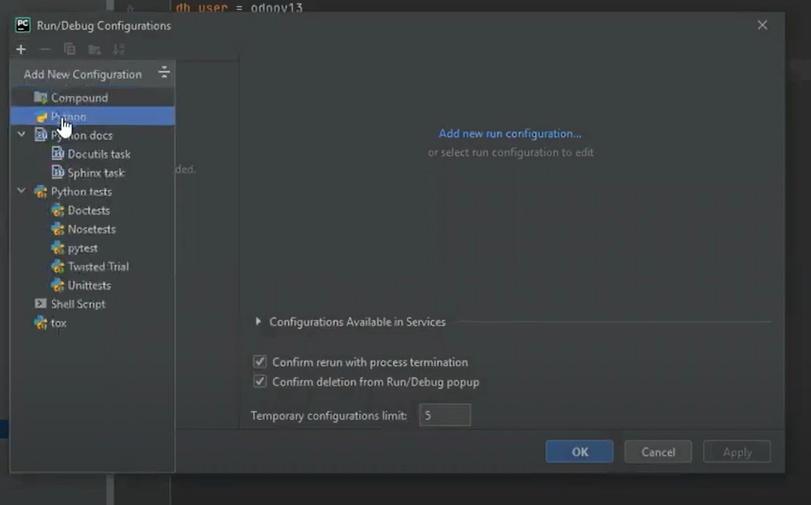Close the Run/Debug Configurations dialog
Image resolution: width=811 pixels, height=505 pixels.
tap(762, 25)
